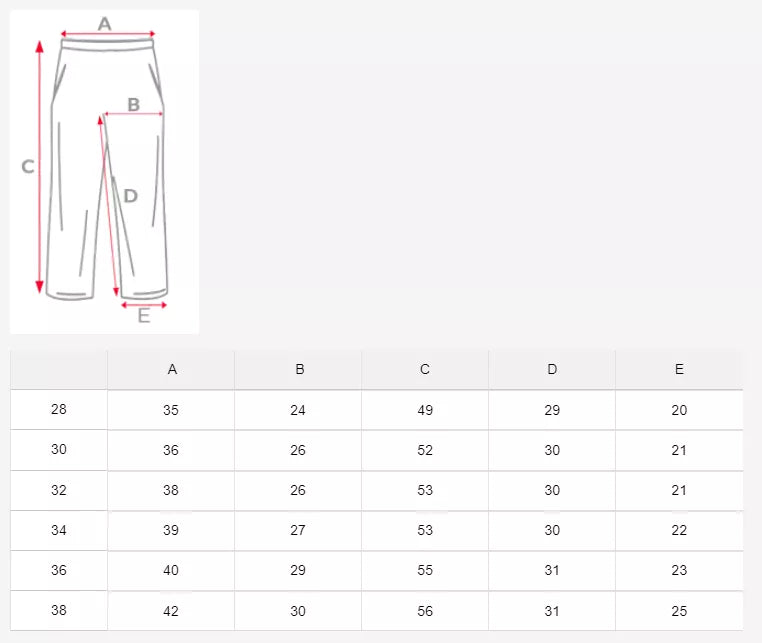Click the size 36 row header

[x=59, y=571]
